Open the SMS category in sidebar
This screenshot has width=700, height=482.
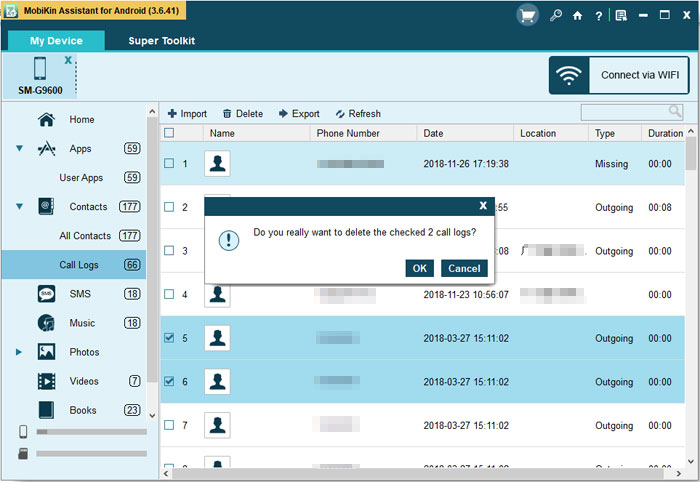coord(82,294)
